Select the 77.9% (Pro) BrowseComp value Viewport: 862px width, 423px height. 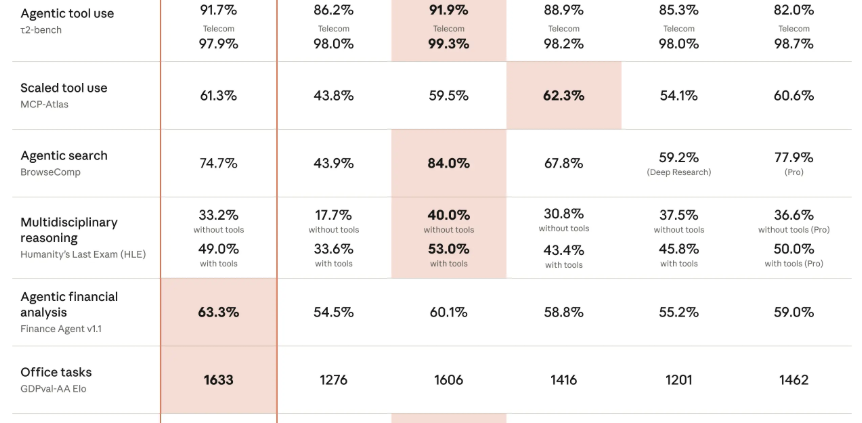[794, 158]
